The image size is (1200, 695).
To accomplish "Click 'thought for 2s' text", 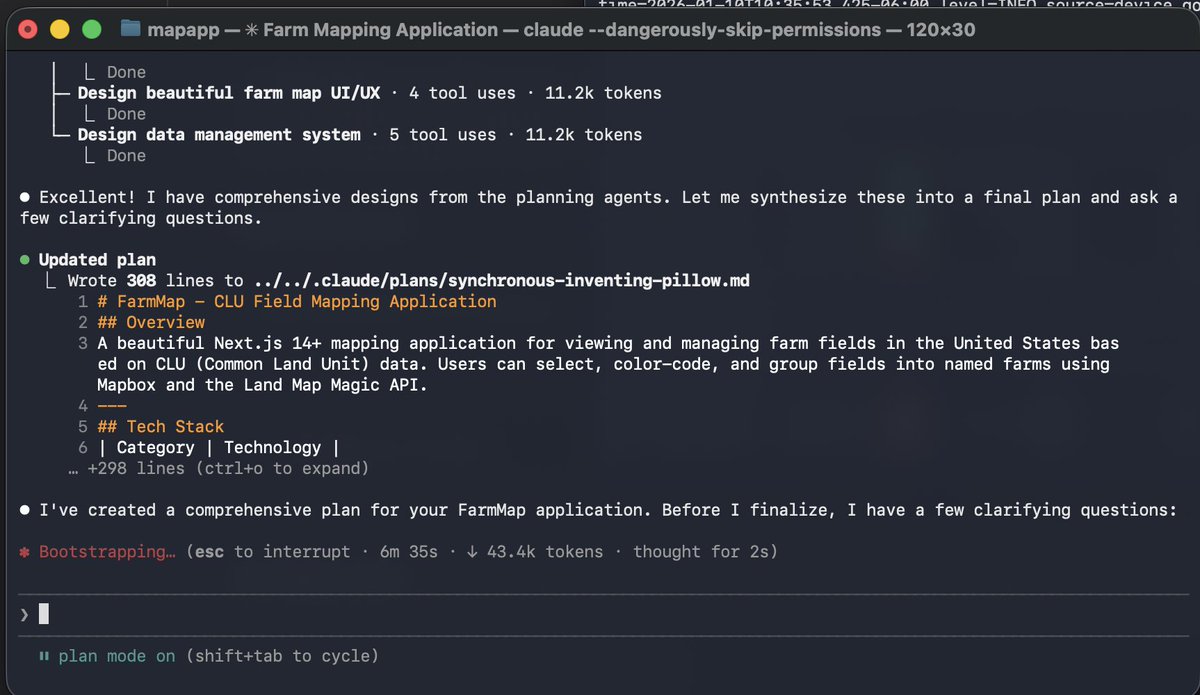I will point(701,552).
